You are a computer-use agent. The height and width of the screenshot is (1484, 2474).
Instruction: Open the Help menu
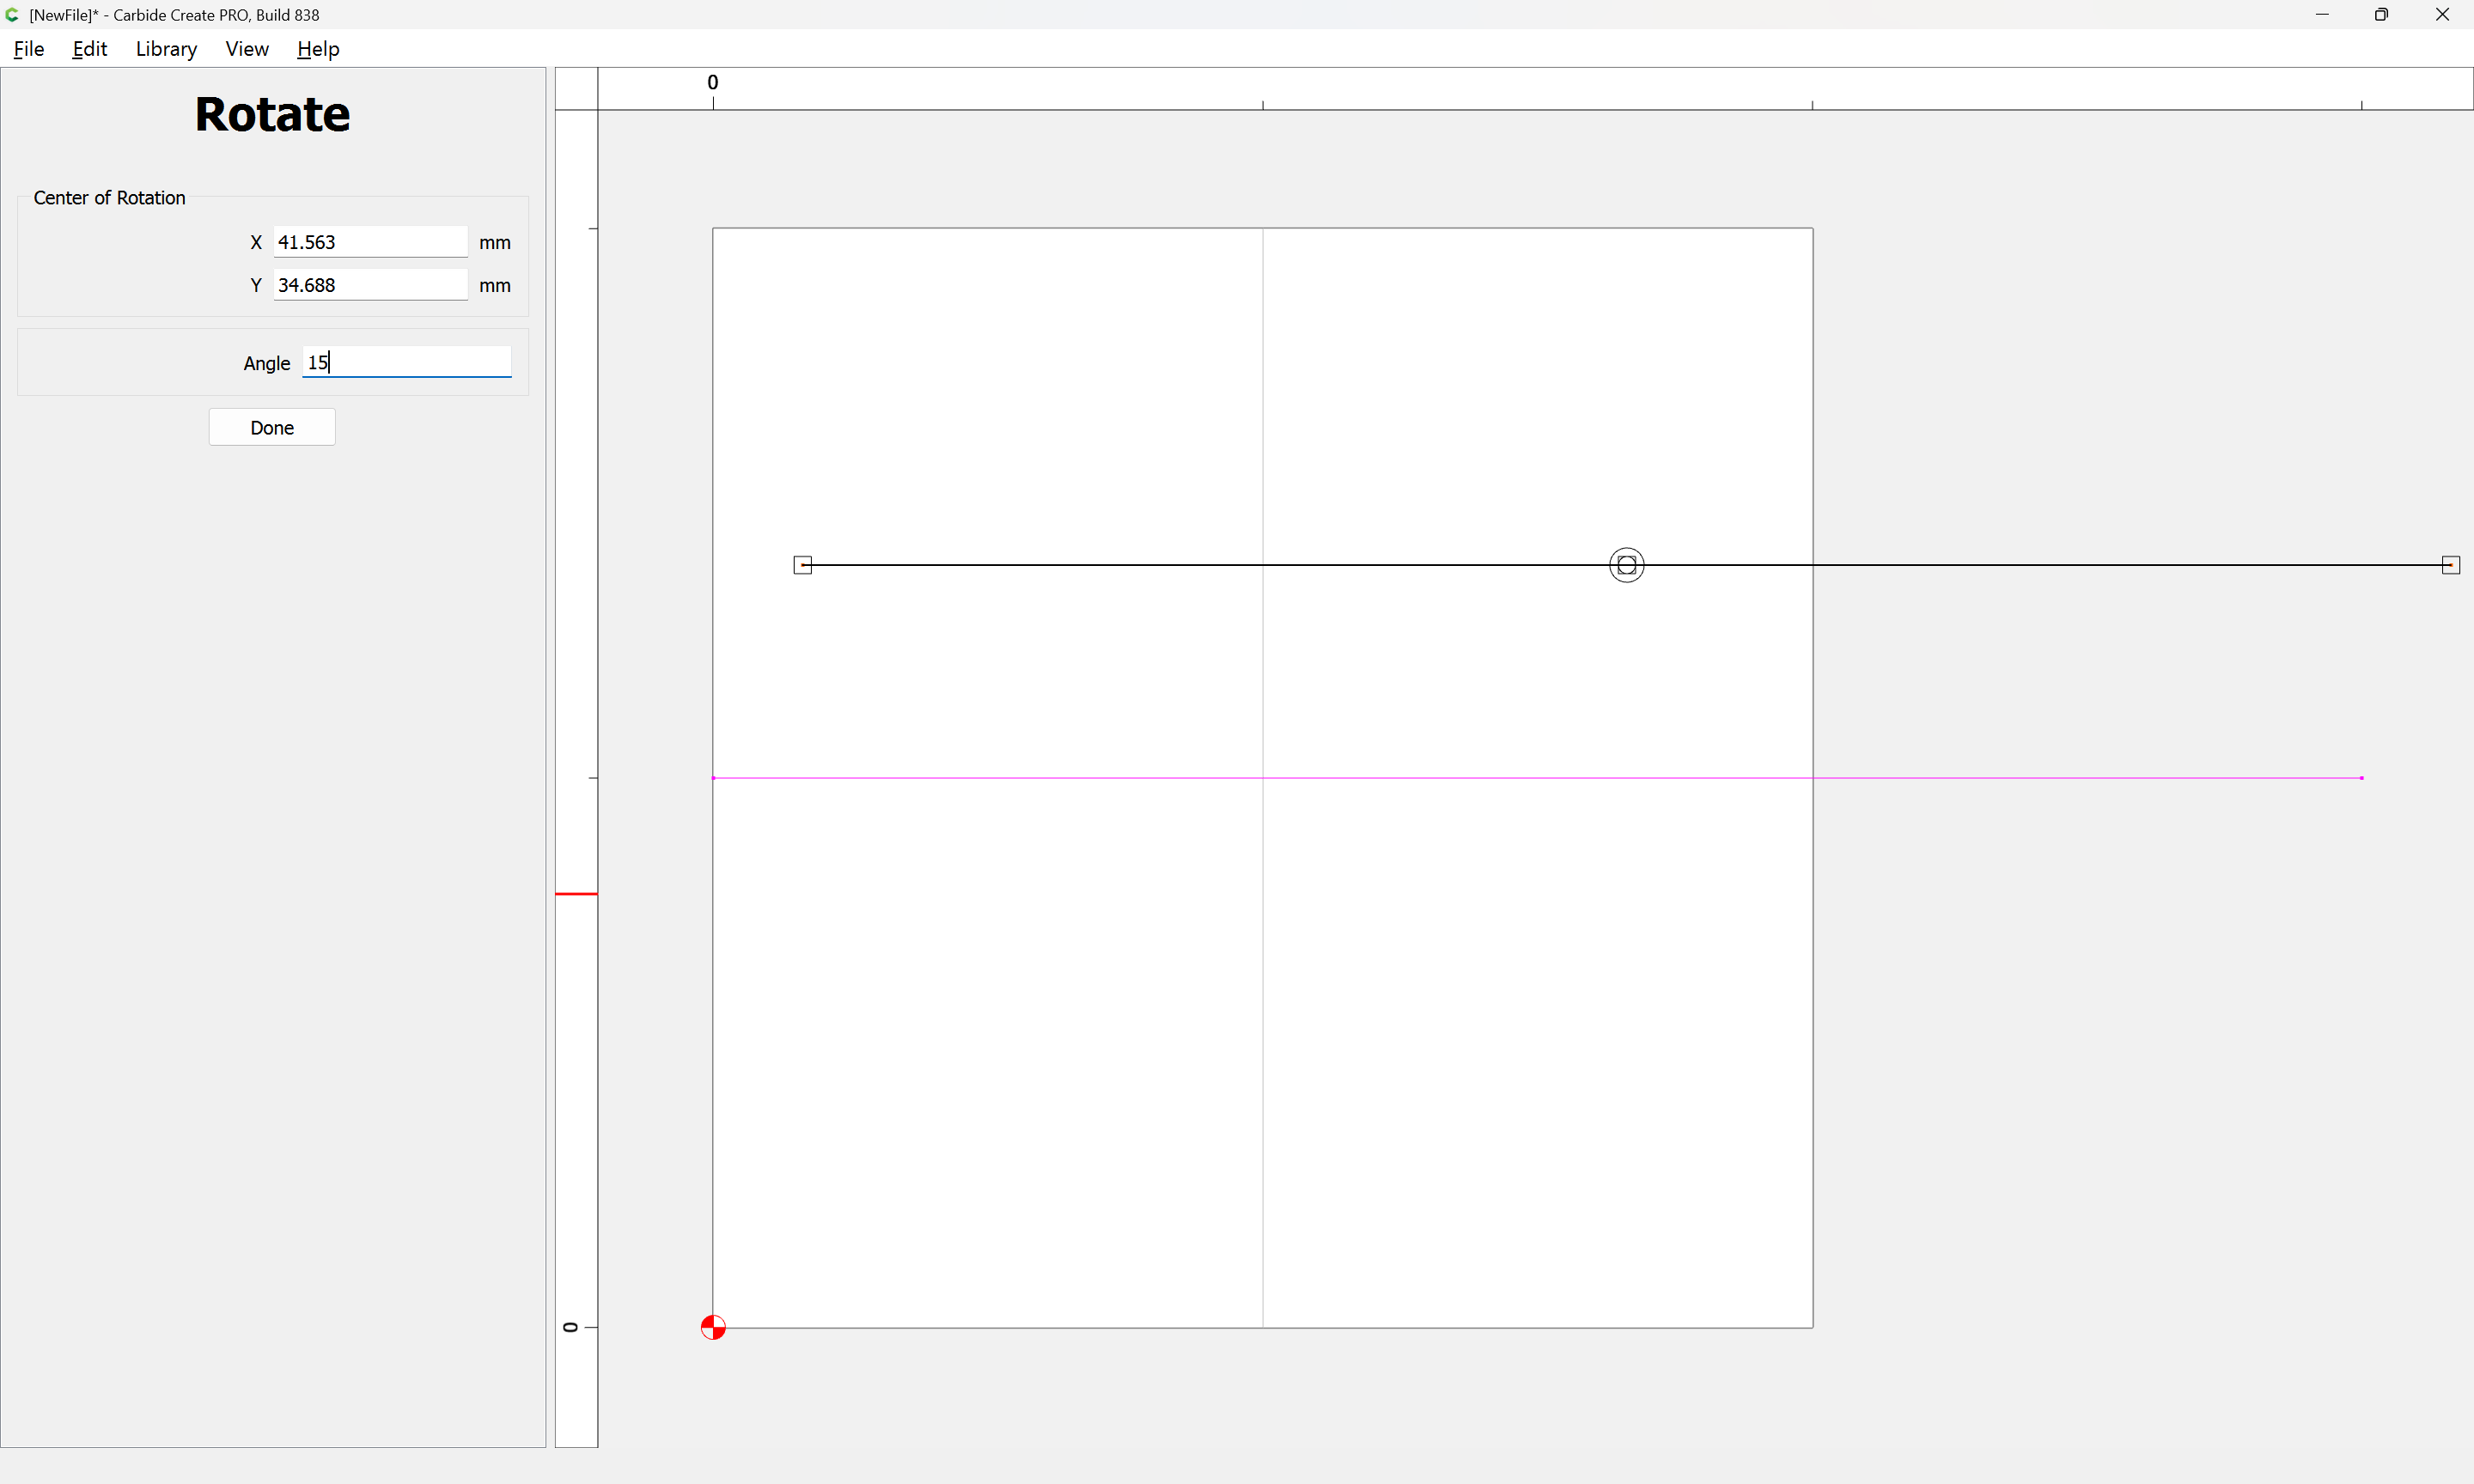(318, 49)
